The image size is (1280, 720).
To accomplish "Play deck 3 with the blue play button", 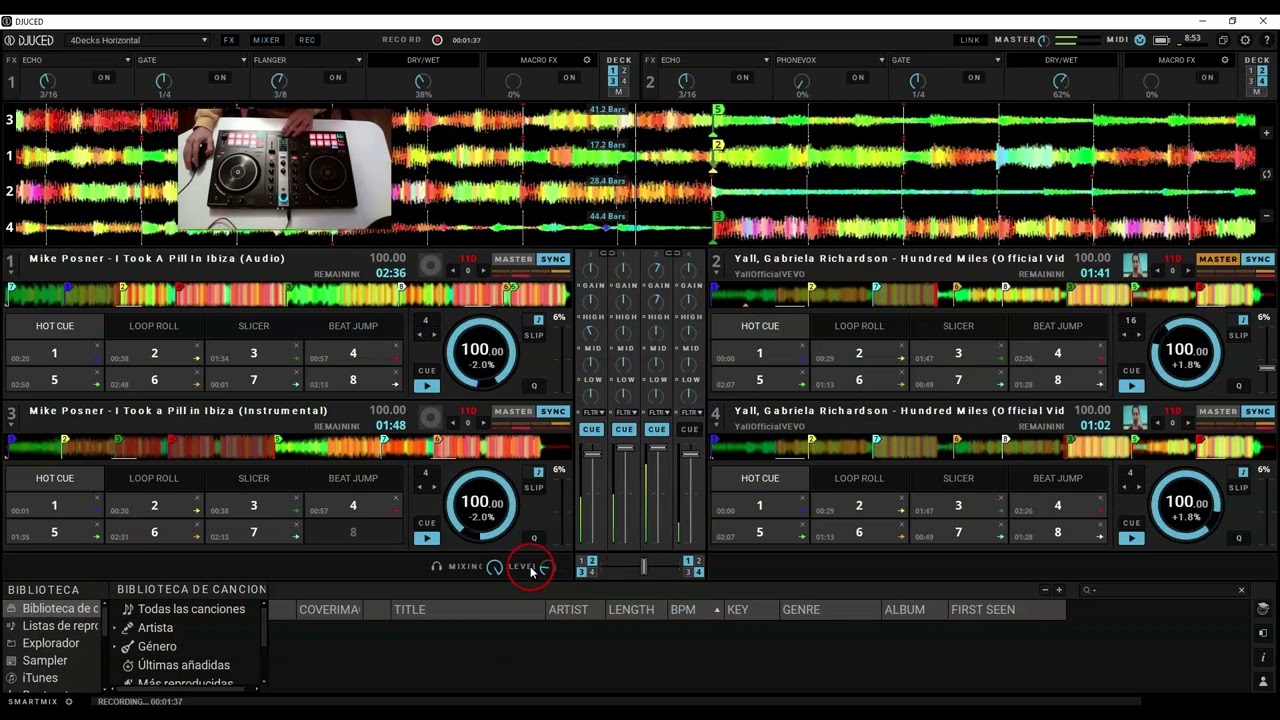I will coord(427,538).
